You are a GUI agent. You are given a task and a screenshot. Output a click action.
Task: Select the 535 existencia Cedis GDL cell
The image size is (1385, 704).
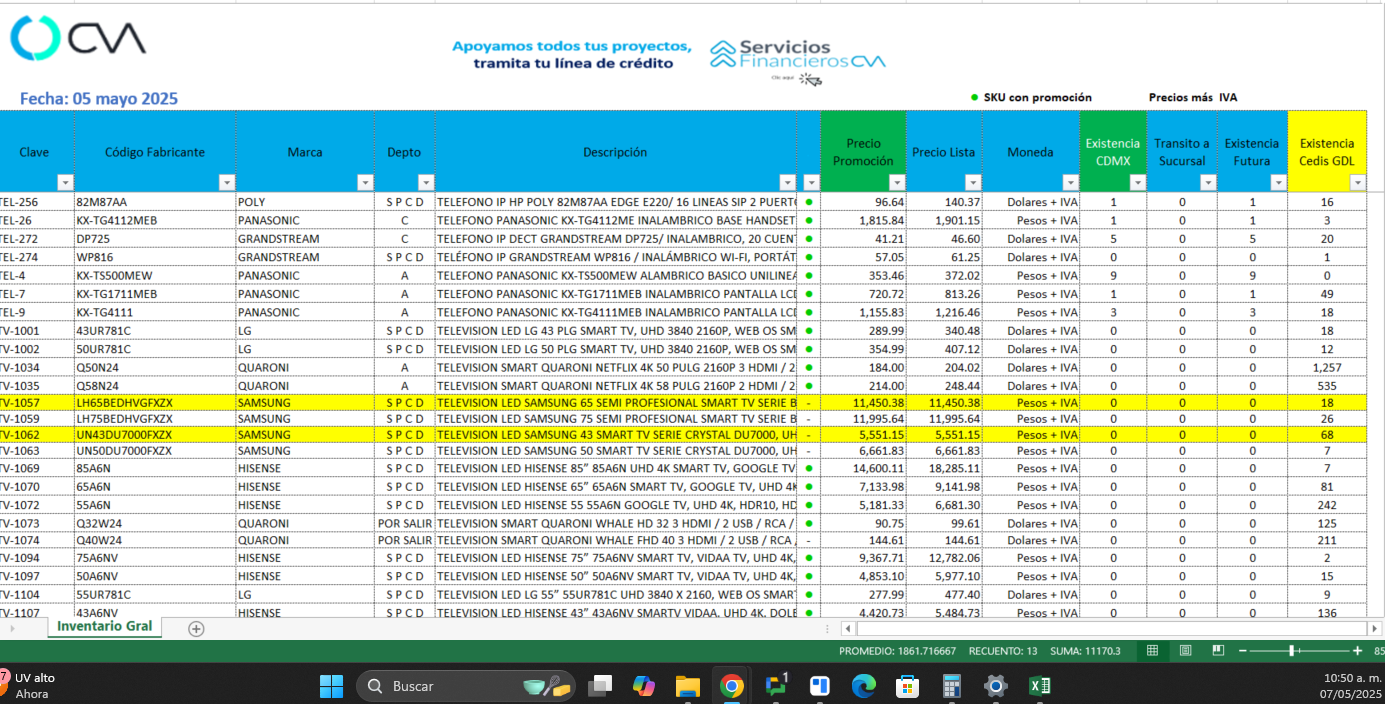point(1327,385)
